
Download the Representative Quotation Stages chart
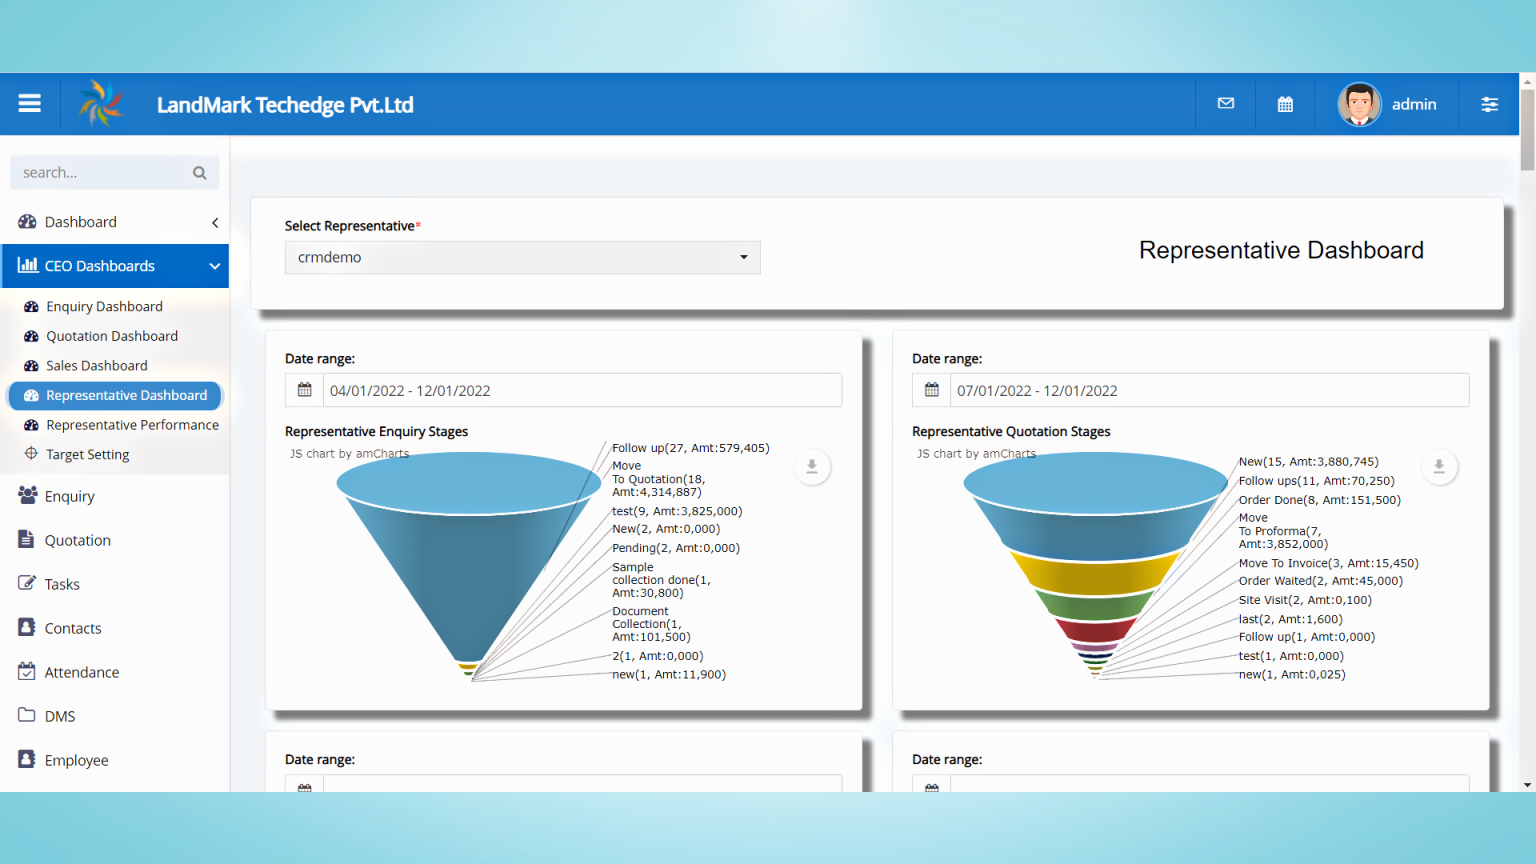tap(1439, 466)
